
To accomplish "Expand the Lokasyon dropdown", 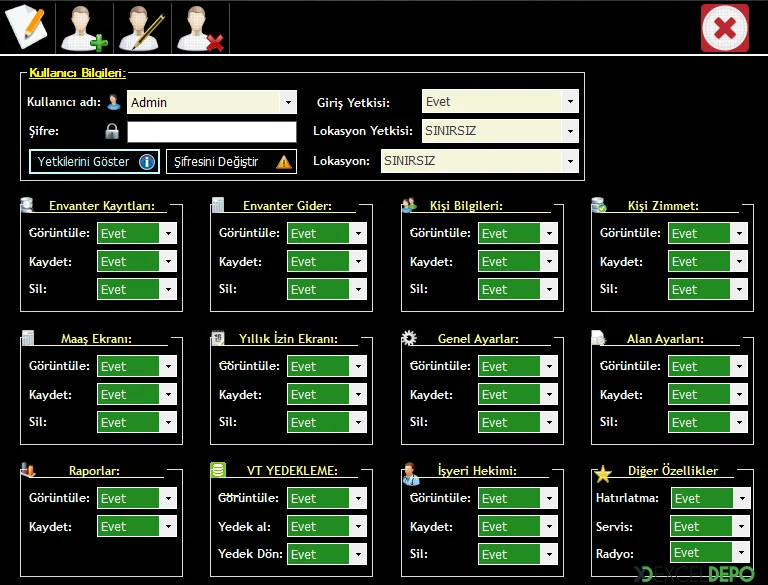I will tap(569, 161).
